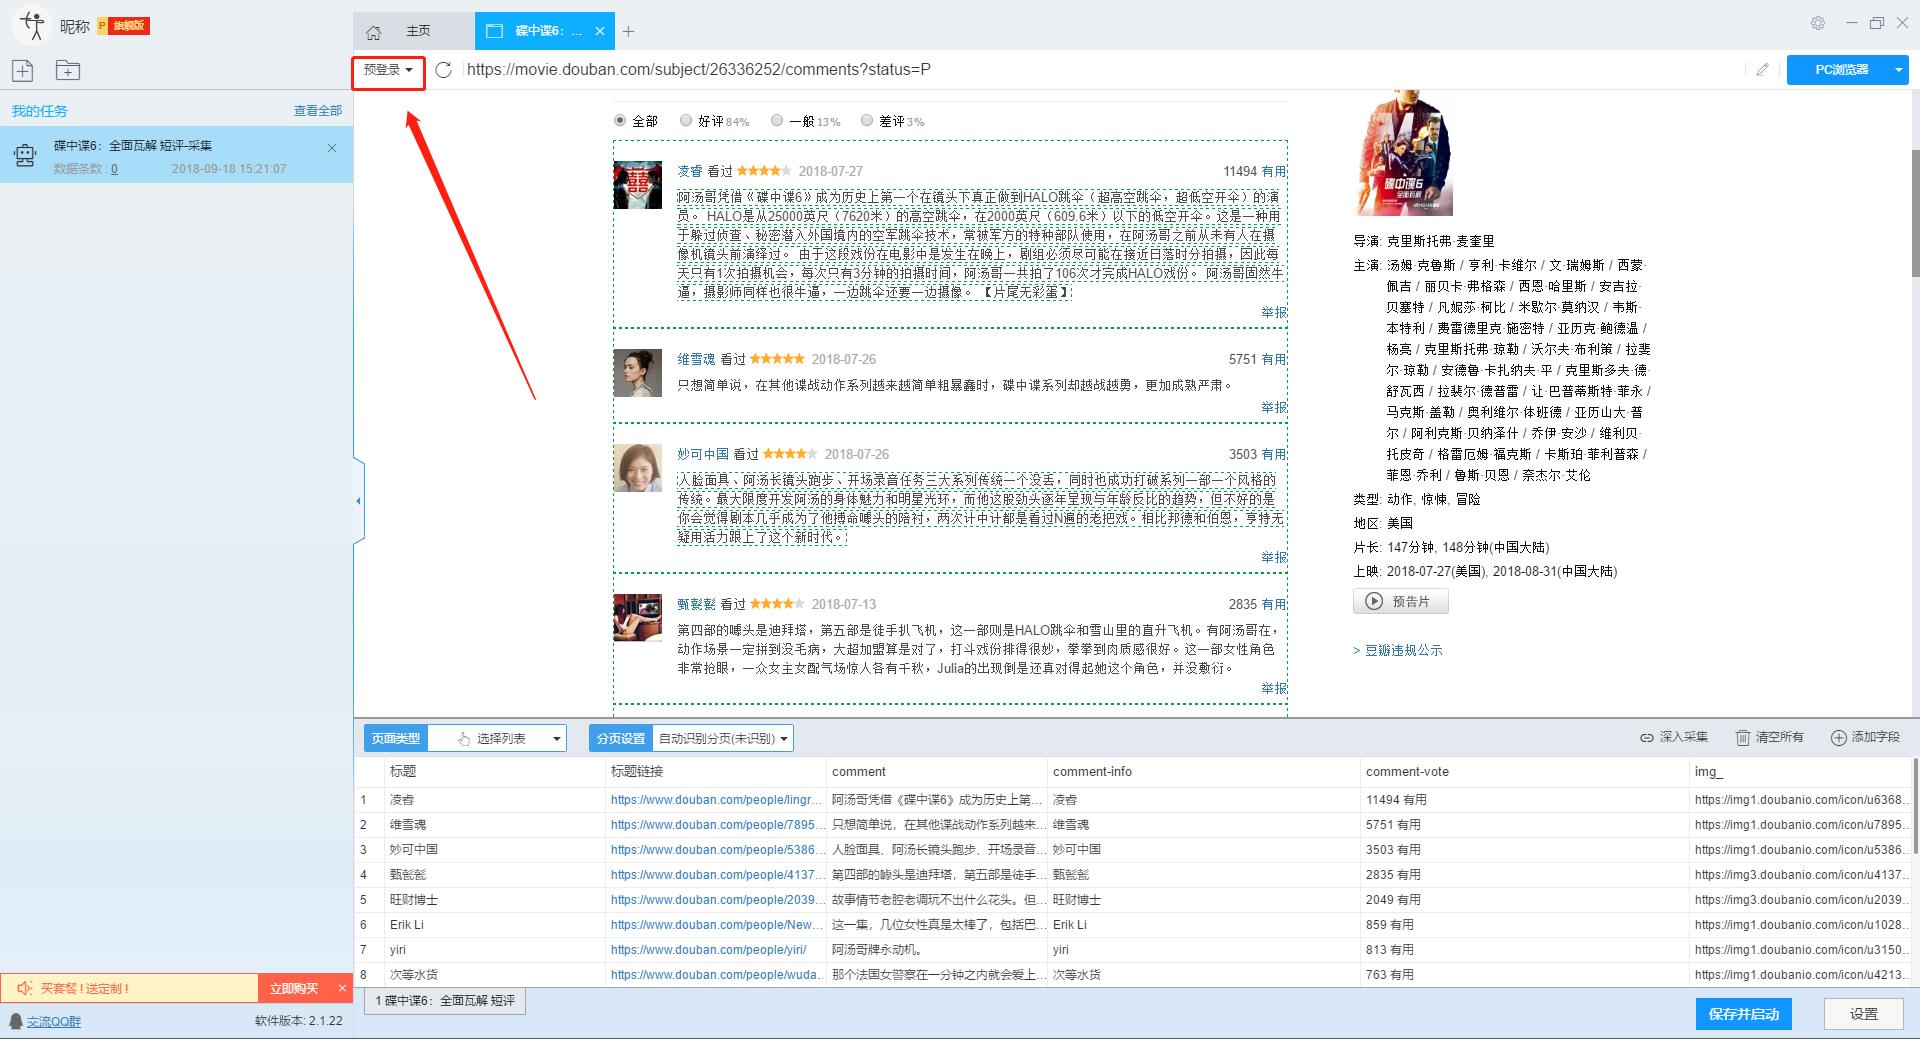The width and height of the screenshot is (1920, 1039).
Task: Collapse the left sidebar panel handle
Action: click(x=358, y=501)
